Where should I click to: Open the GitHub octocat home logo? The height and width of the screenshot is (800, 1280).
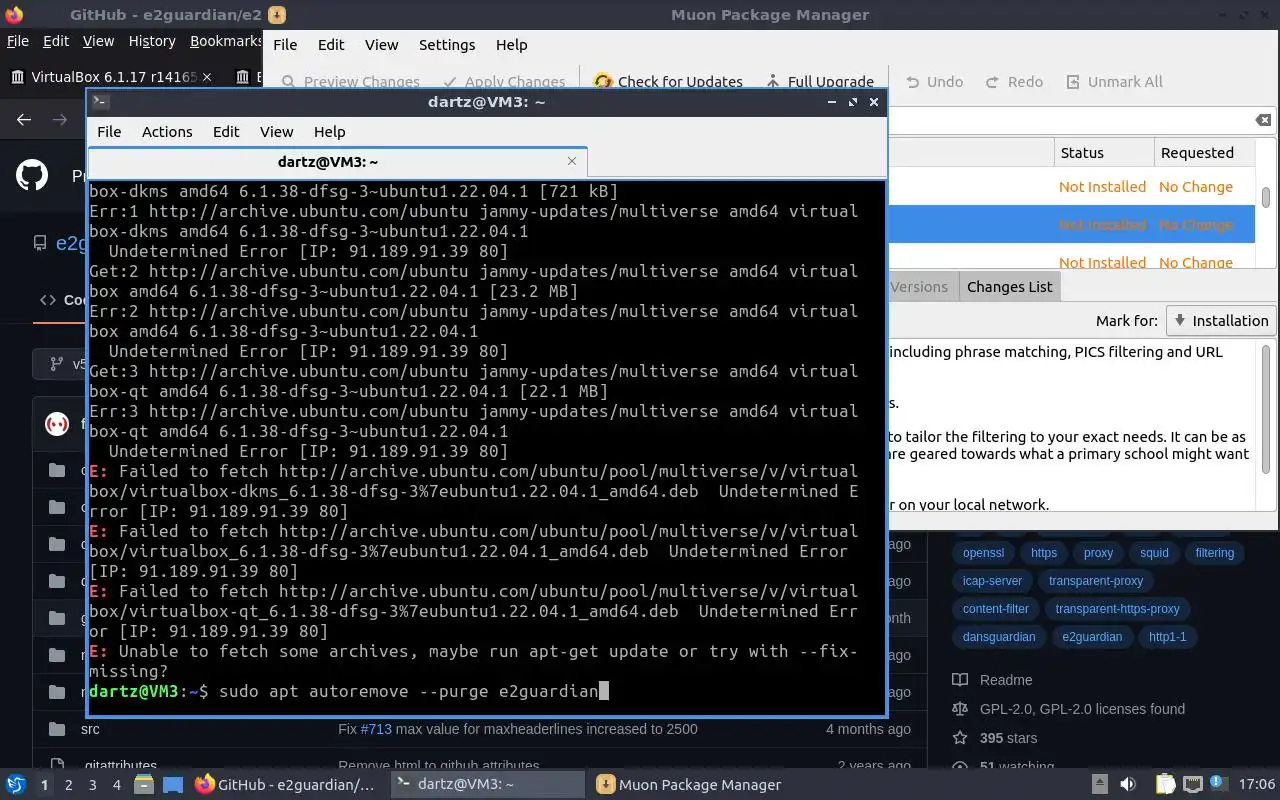click(x=32, y=176)
